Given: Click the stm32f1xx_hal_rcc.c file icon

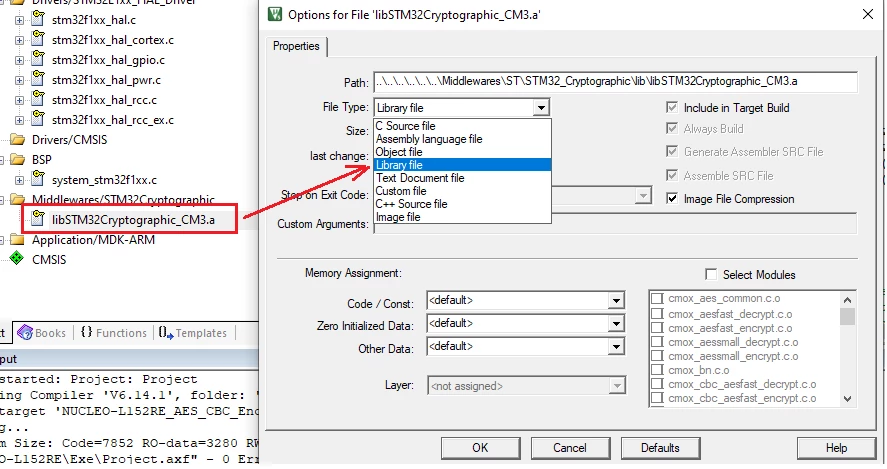Looking at the screenshot, I should 38,99.
